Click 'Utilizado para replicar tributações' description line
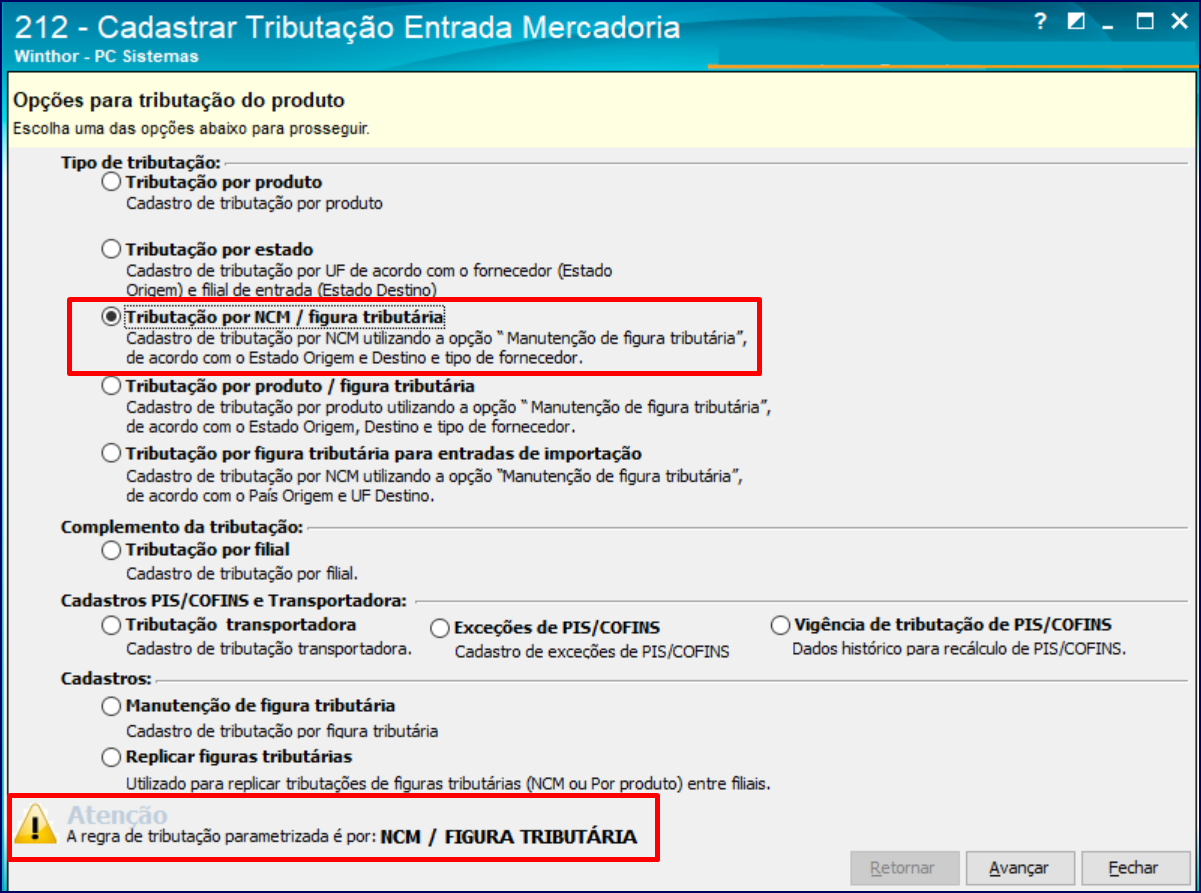 [448, 782]
